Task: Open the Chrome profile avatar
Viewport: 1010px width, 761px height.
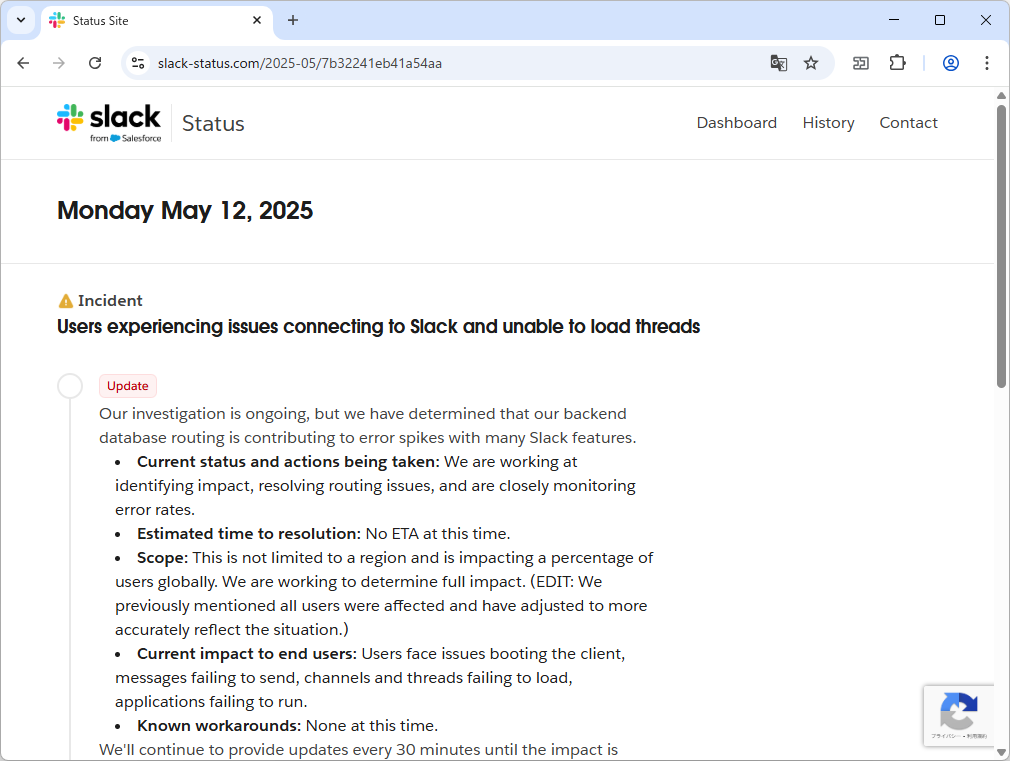Action: pos(951,63)
